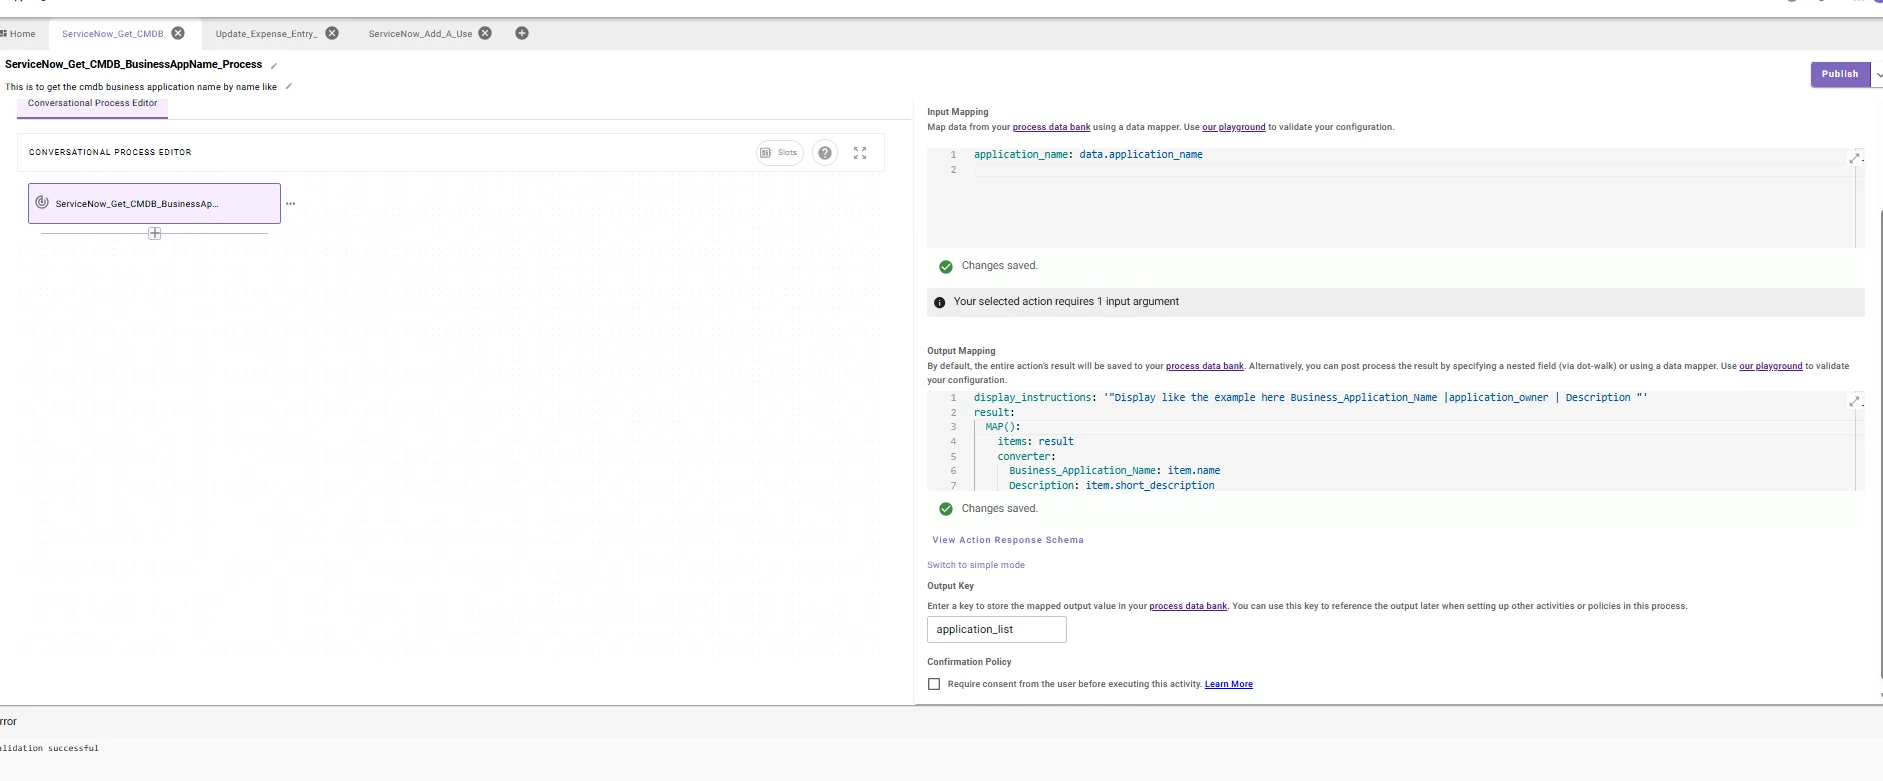This screenshot has height=781, width=1883.
Task: Click the info icon on input argument notice
Action: 939,302
